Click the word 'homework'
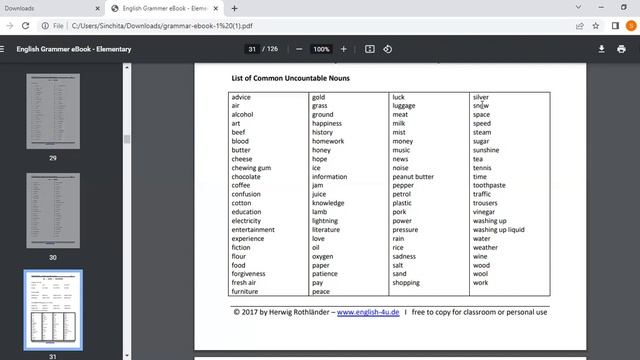 [x=328, y=141]
